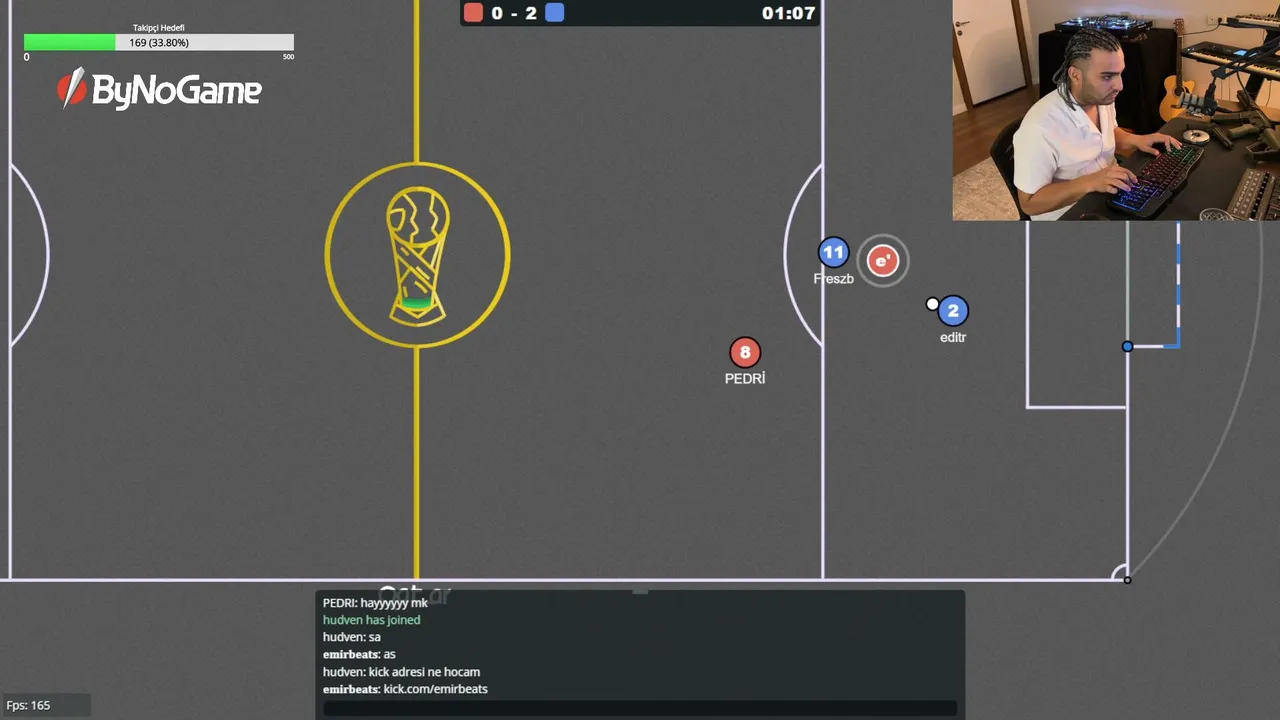
Task: Click the "Fps: 165" counter
Action: pos(28,705)
